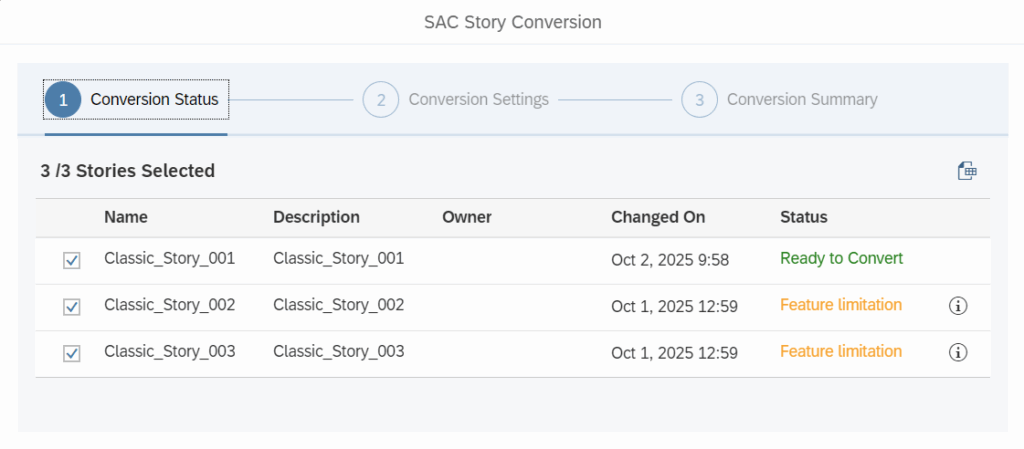The width and height of the screenshot is (1024, 449).
Task: Click the Name column header
Action: pyautogui.click(x=126, y=217)
